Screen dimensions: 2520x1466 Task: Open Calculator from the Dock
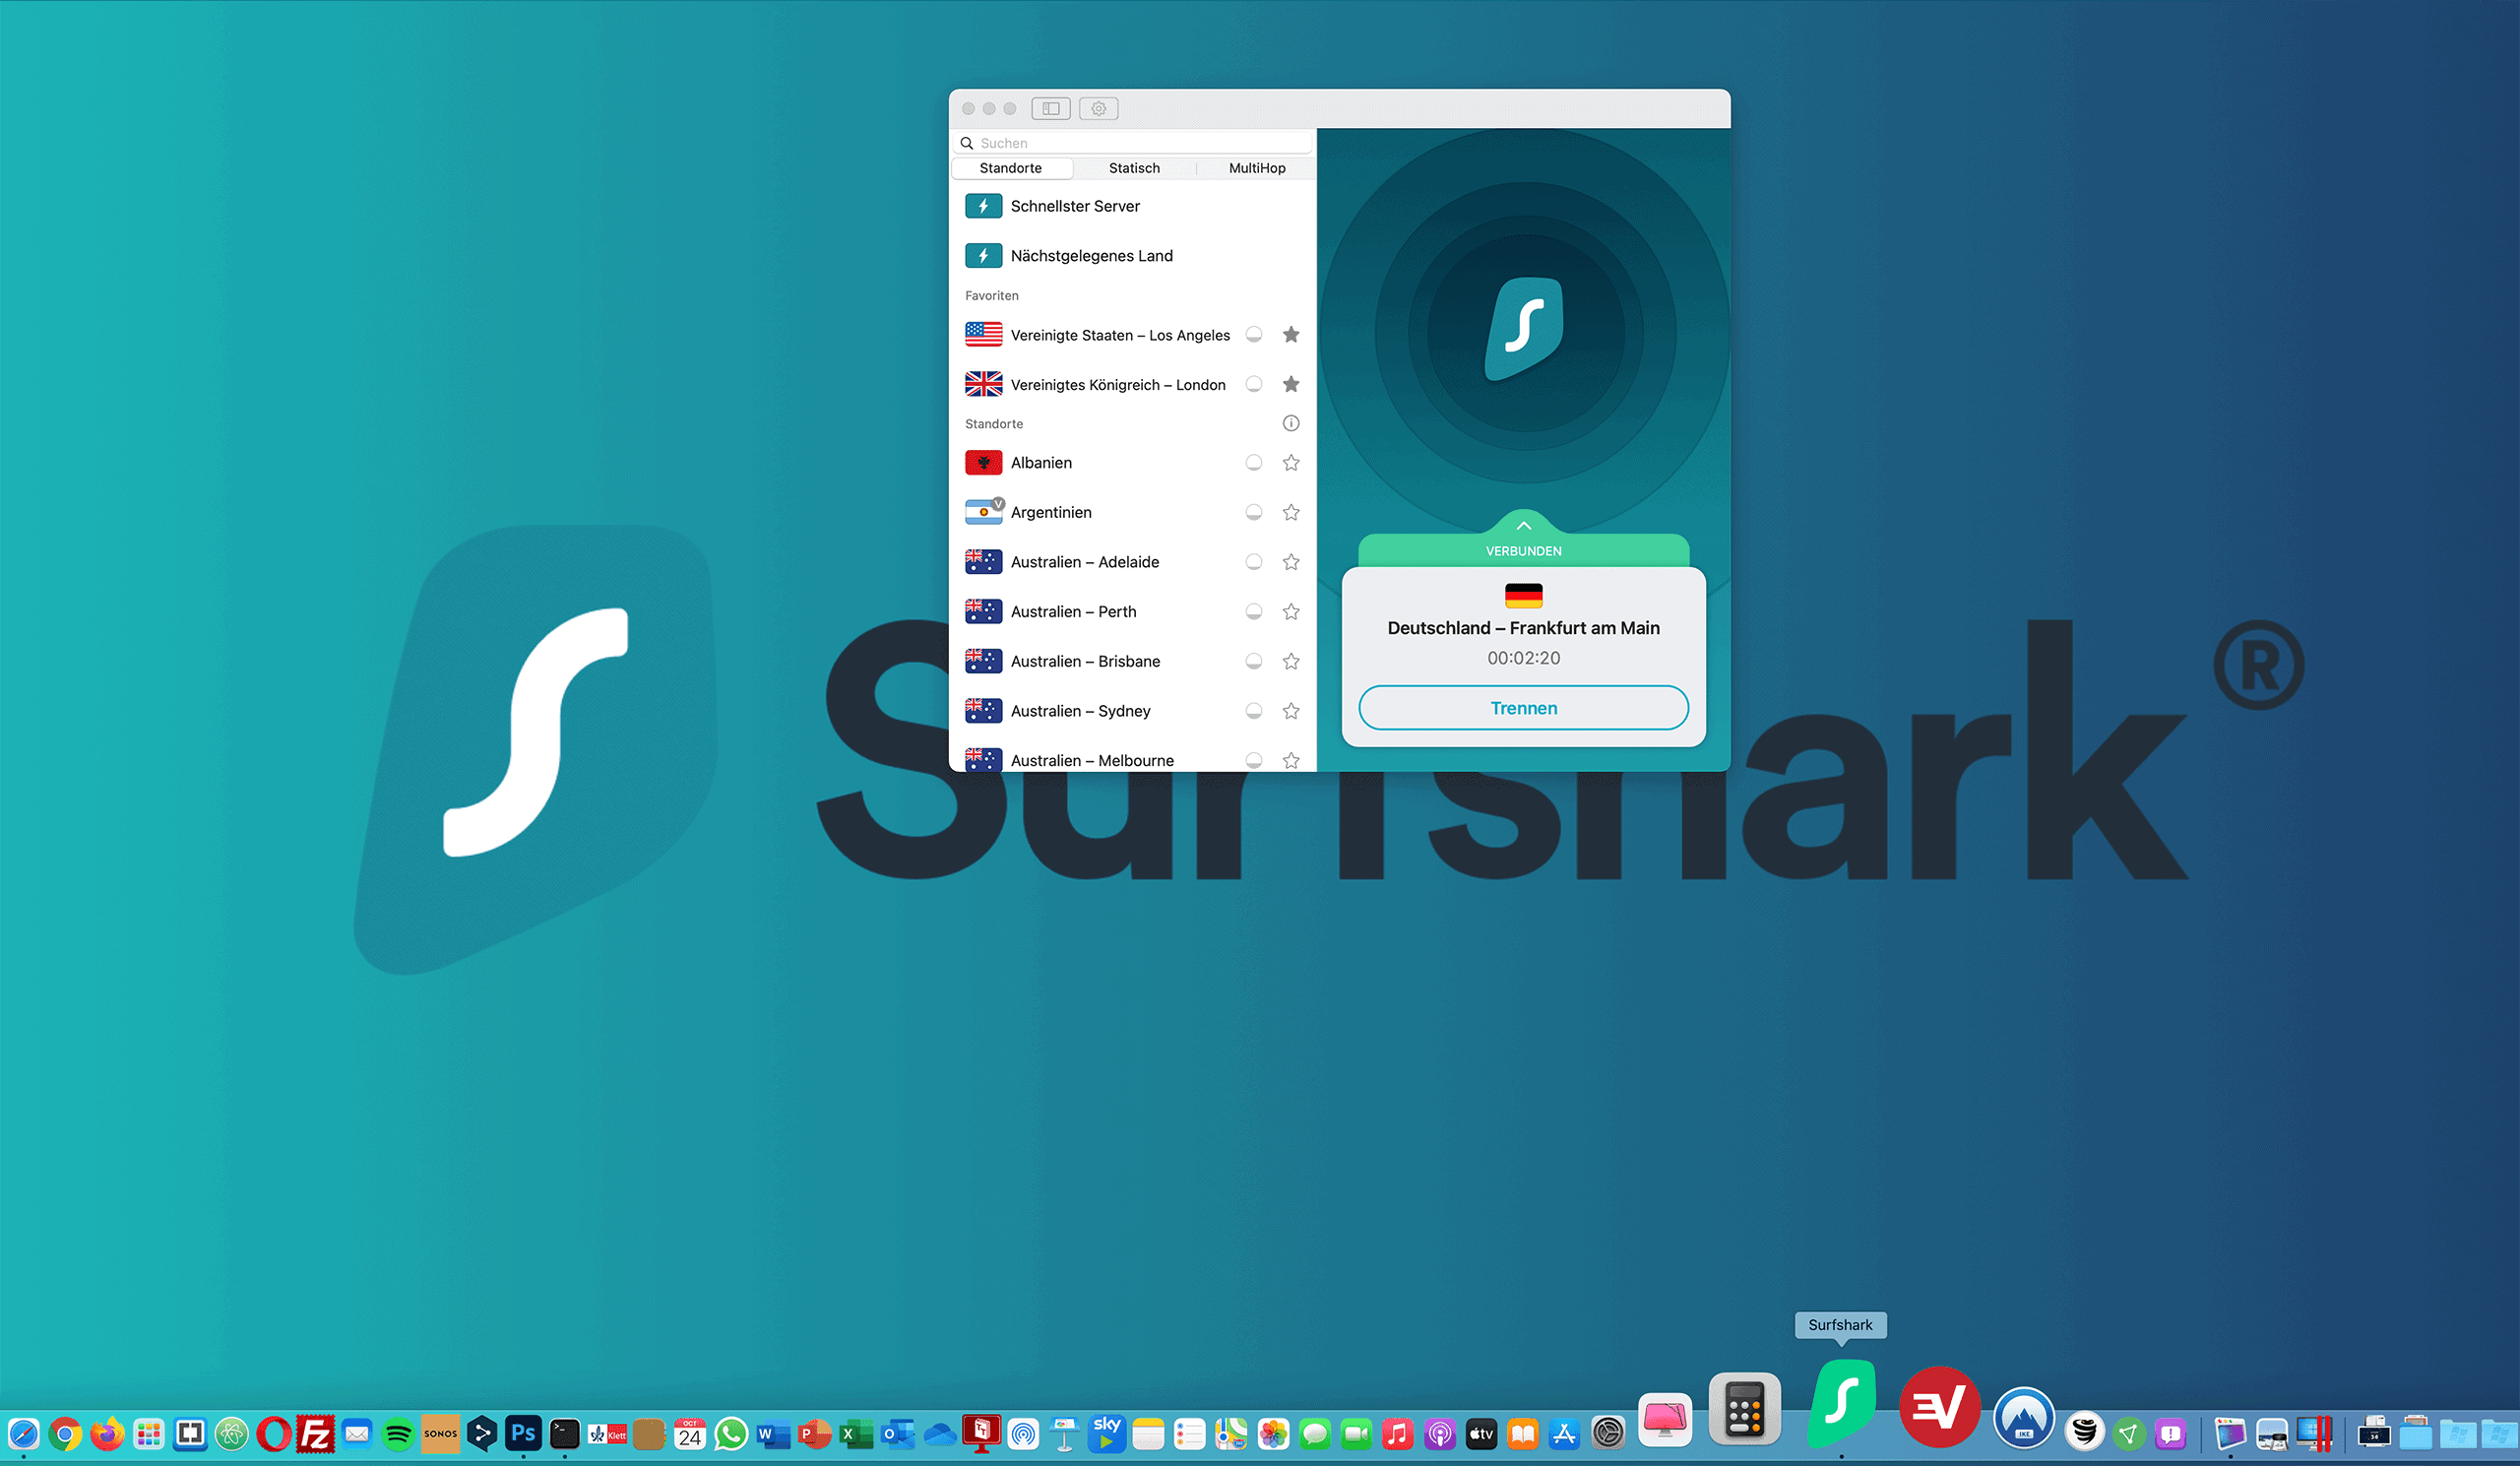[1744, 1408]
